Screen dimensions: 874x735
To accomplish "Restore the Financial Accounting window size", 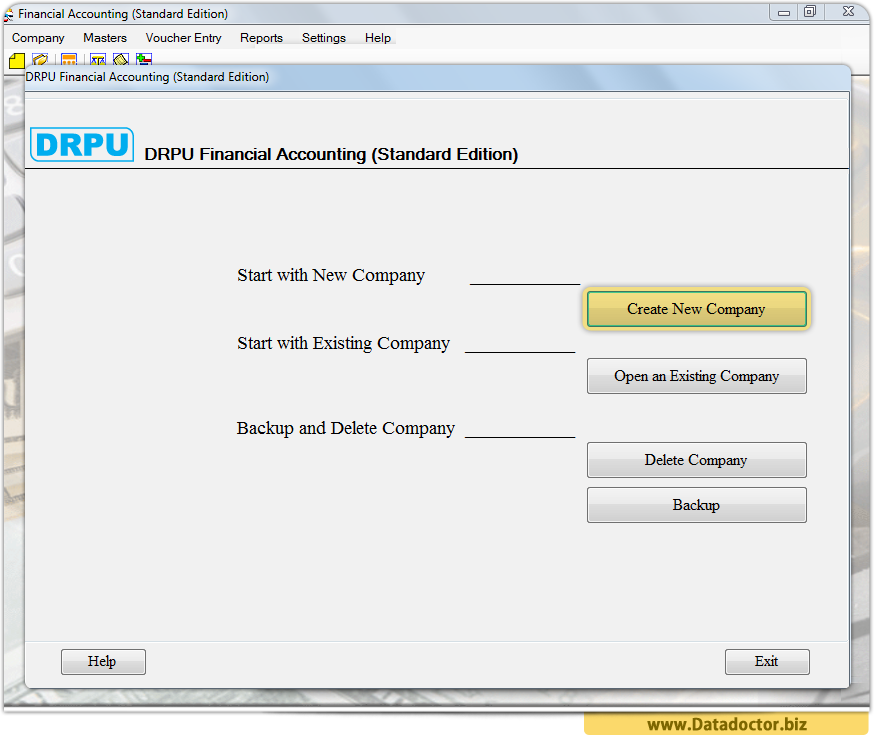I will pyautogui.click(x=810, y=12).
